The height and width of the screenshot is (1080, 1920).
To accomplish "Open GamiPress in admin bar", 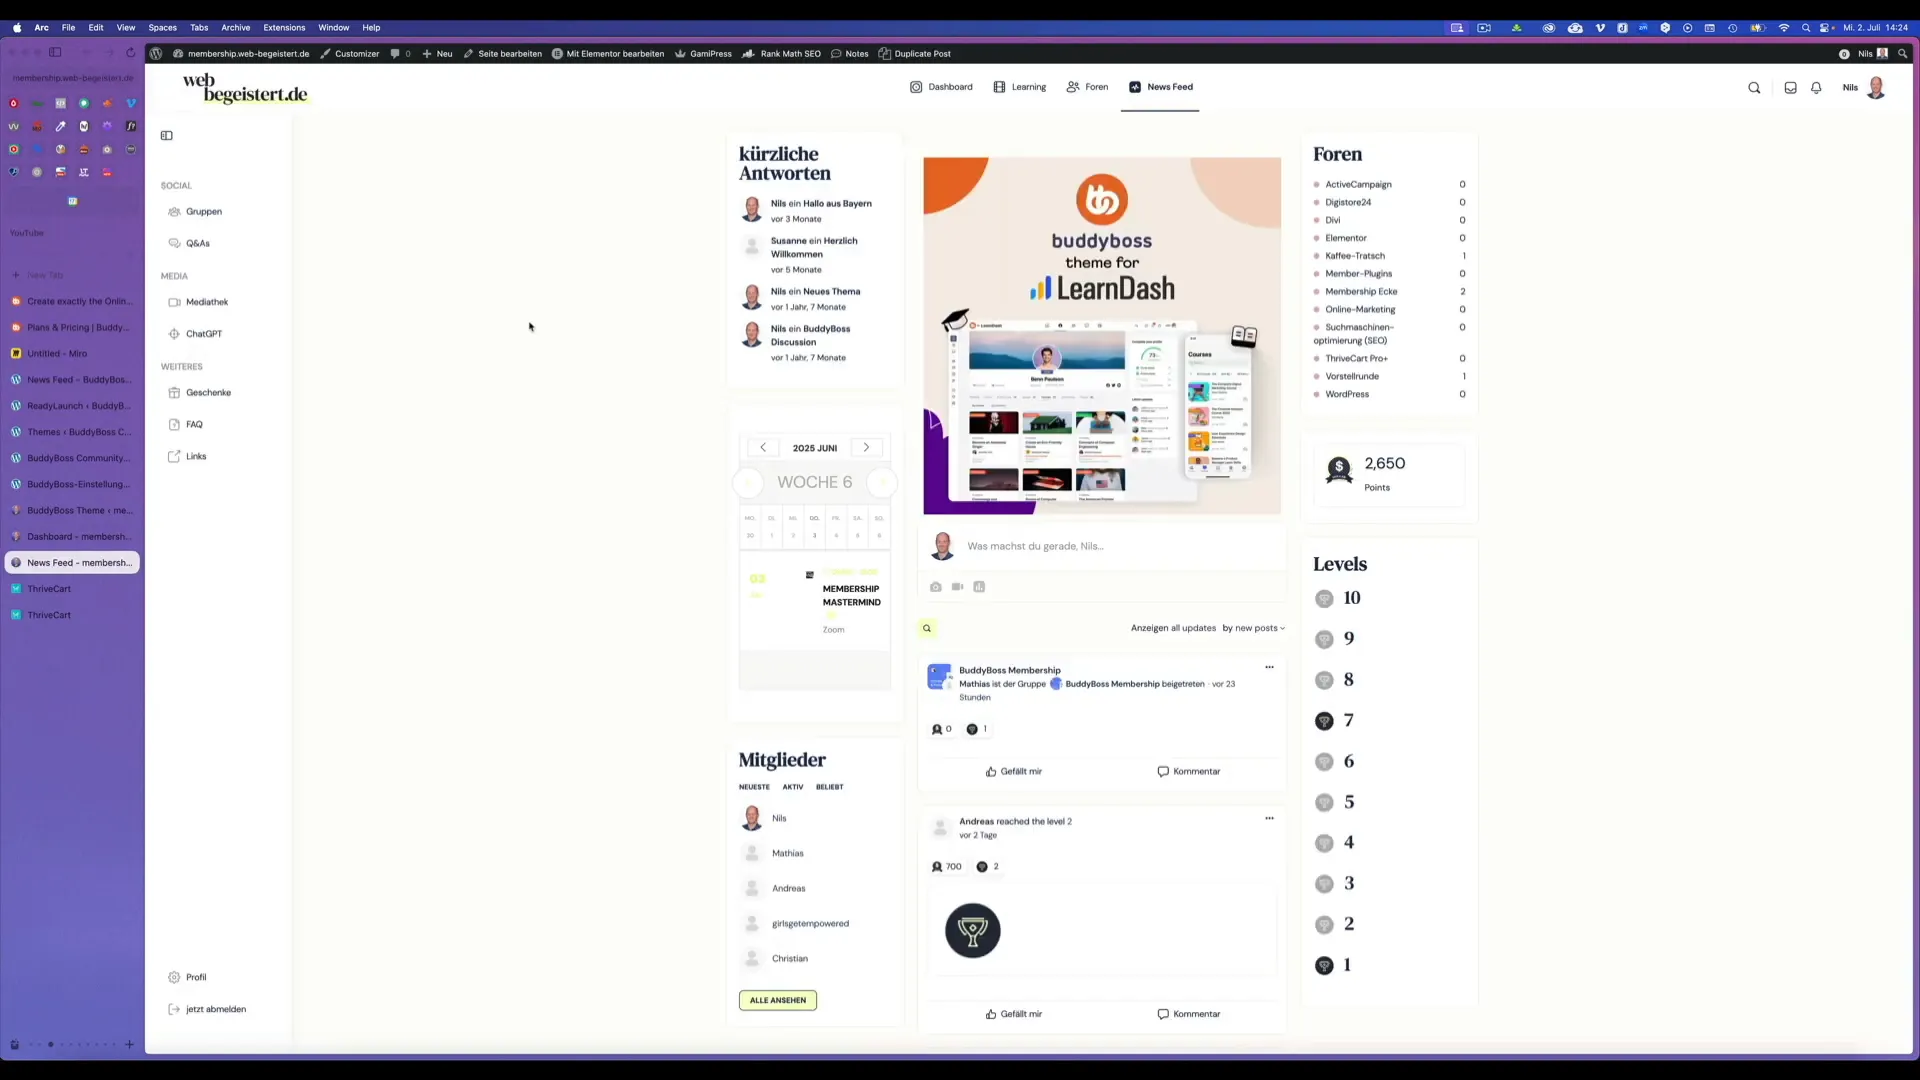I will (703, 54).
